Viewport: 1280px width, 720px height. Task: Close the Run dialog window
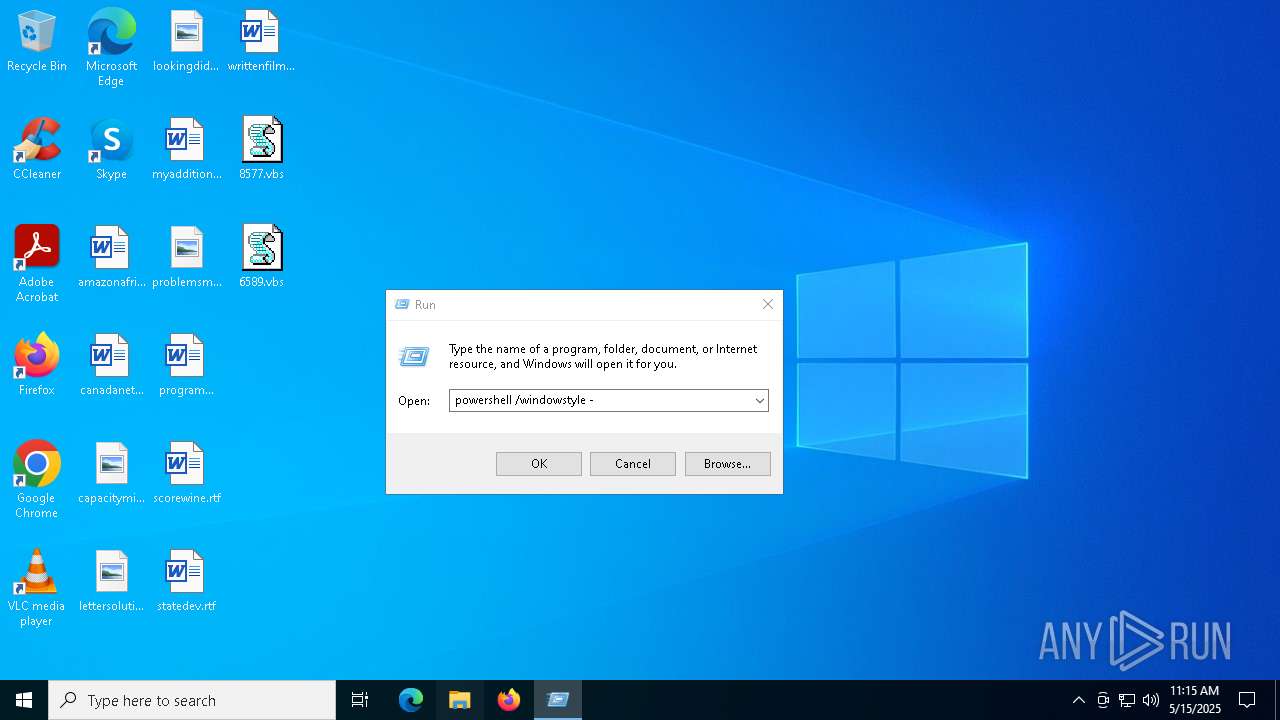click(768, 305)
